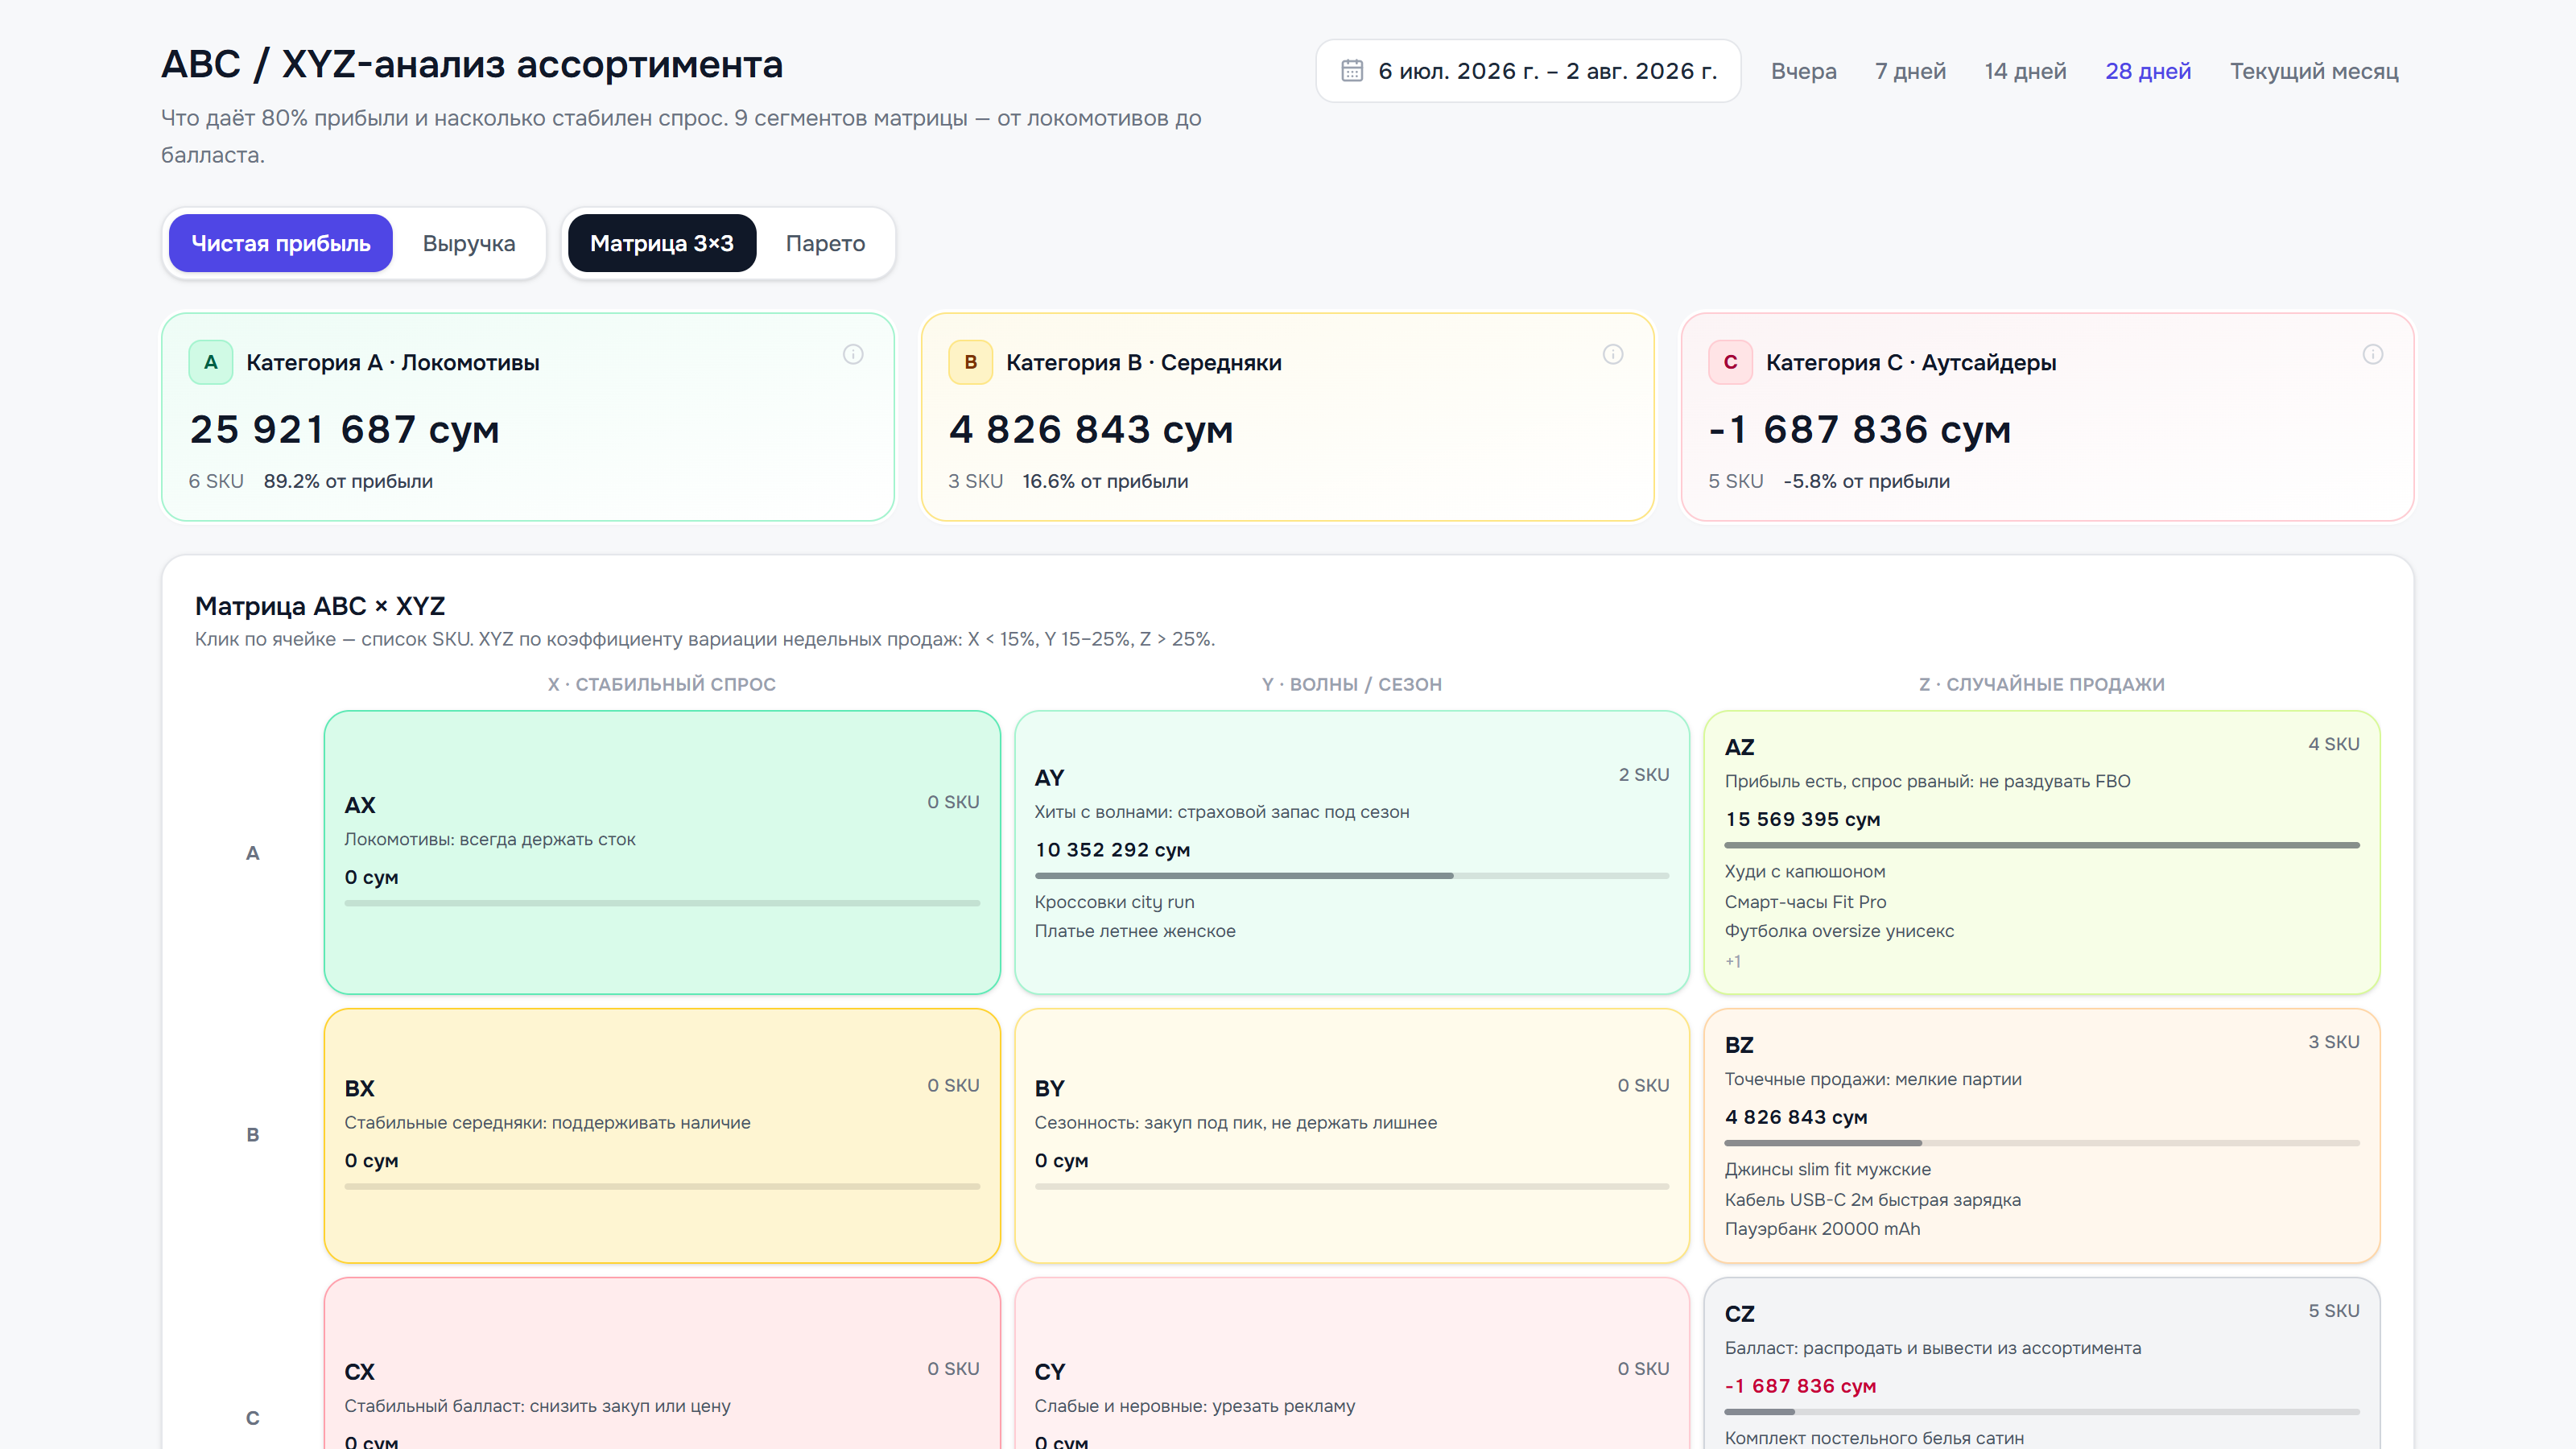Click the 4 SKU count in AZ
The width and height of the screenshot is (2576, 1449).
(x=2333, y=744)
